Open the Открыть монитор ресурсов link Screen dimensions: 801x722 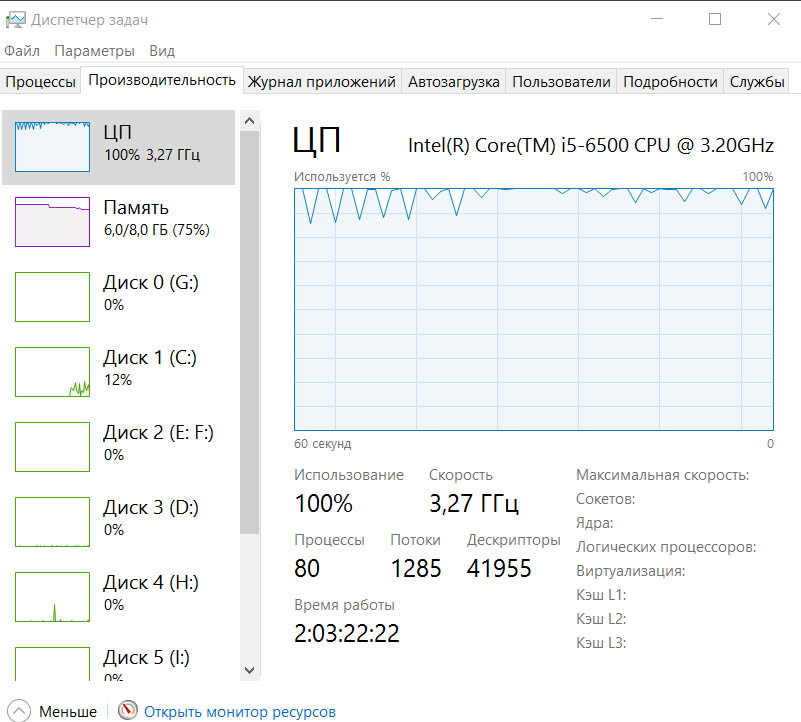point(240,711)
